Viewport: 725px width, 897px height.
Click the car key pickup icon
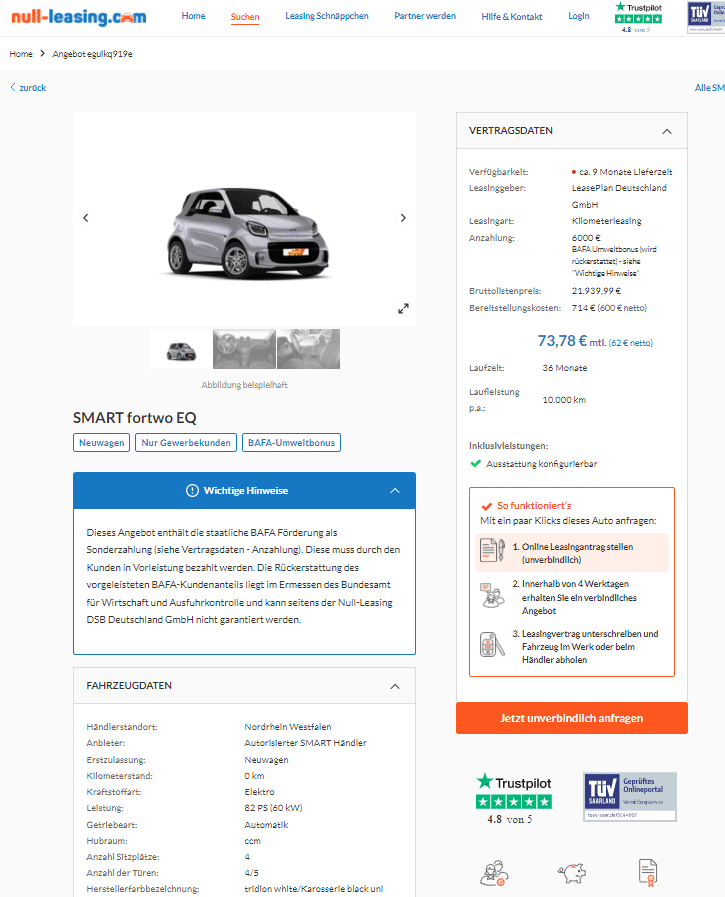pyautogui.click(x=492, y=645)
